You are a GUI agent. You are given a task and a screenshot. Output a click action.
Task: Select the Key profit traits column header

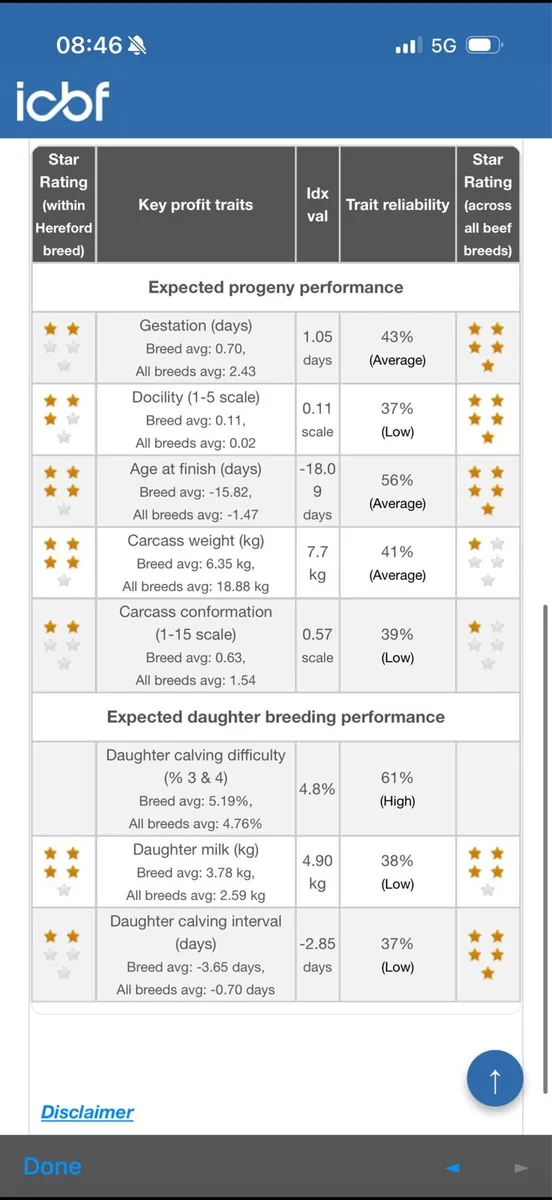click(196, 205)
